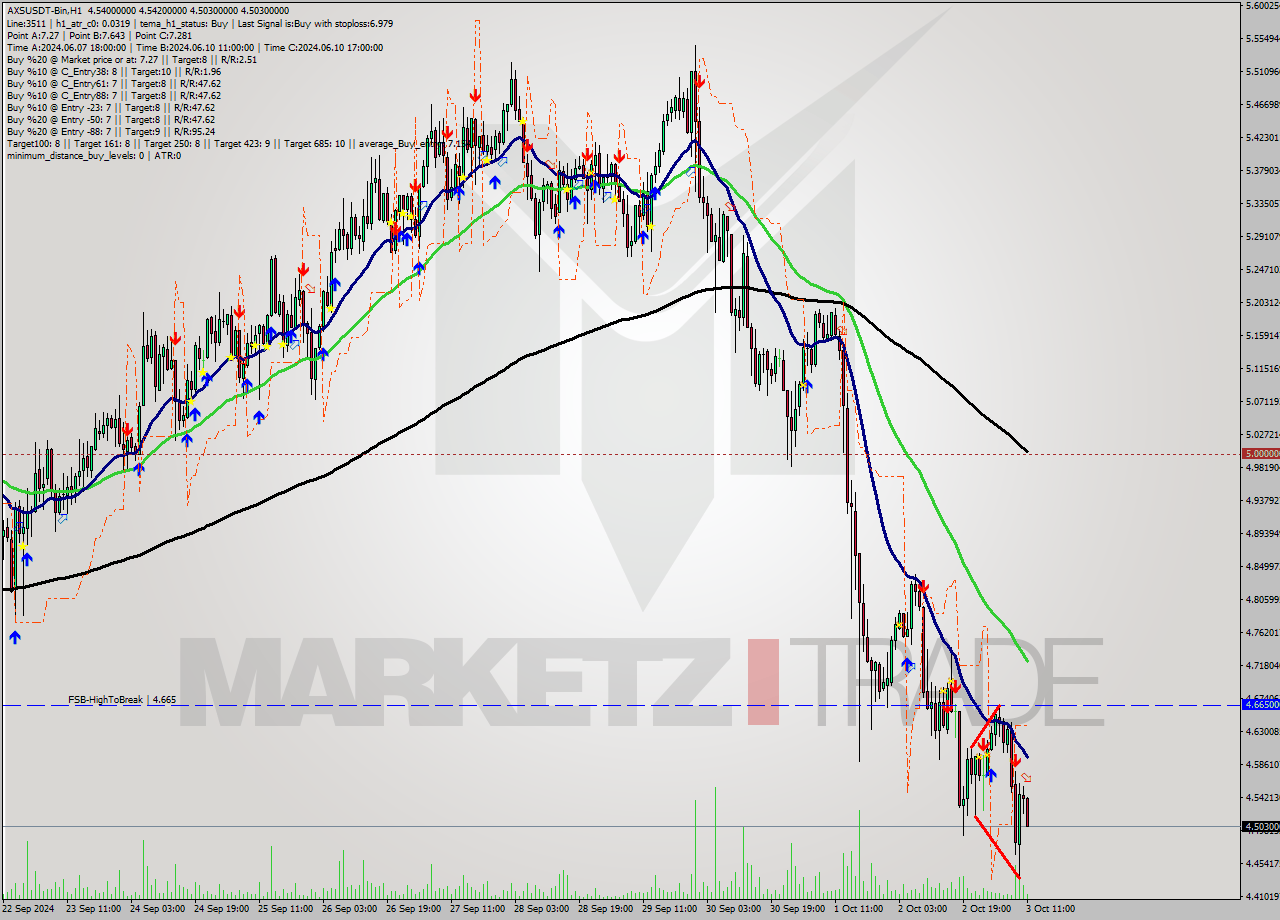This screenshot has width=1280, height=920.
Task: Click the '25 Sep 11:00' time axis label
Action: click(288, 909)
